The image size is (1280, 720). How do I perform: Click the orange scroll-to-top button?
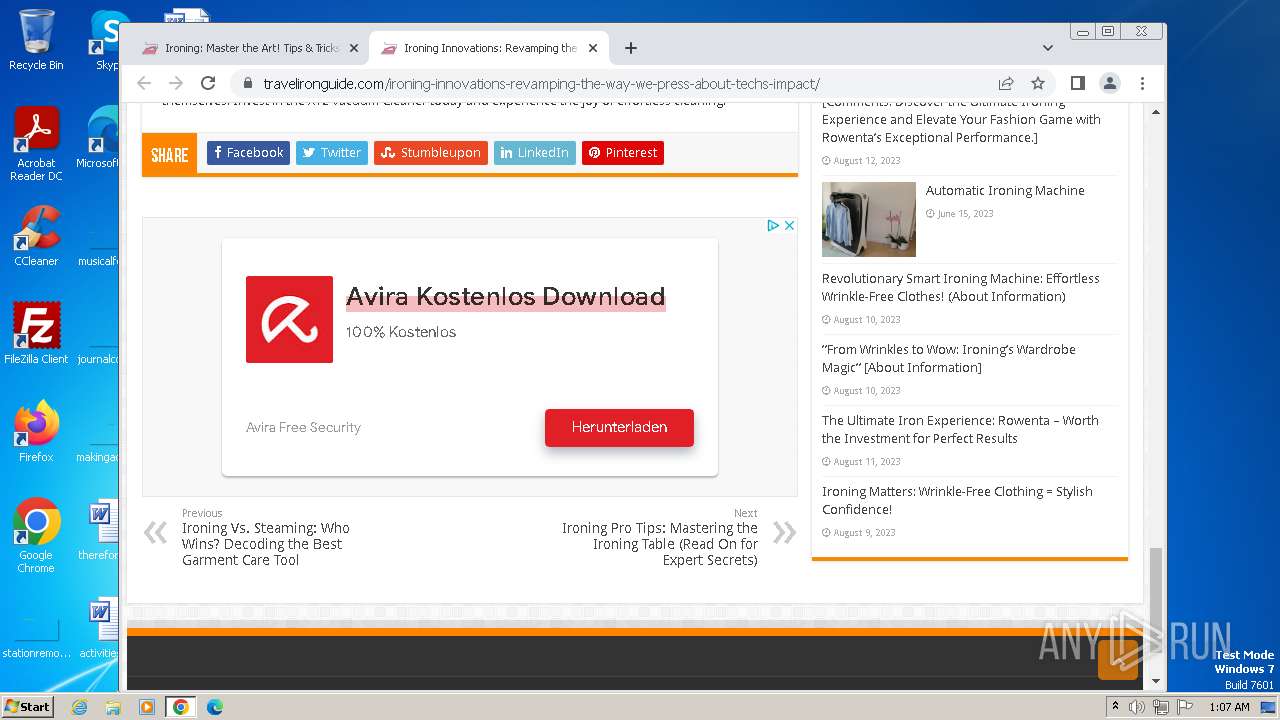[1118, 659]
